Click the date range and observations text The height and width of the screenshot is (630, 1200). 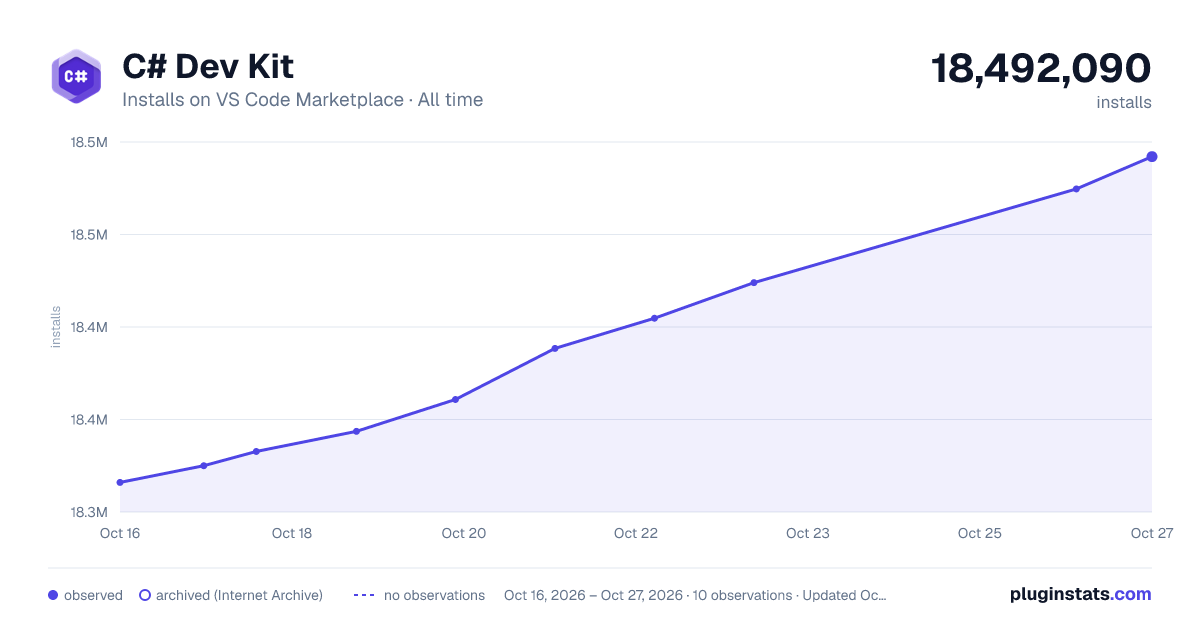point(695,595)
